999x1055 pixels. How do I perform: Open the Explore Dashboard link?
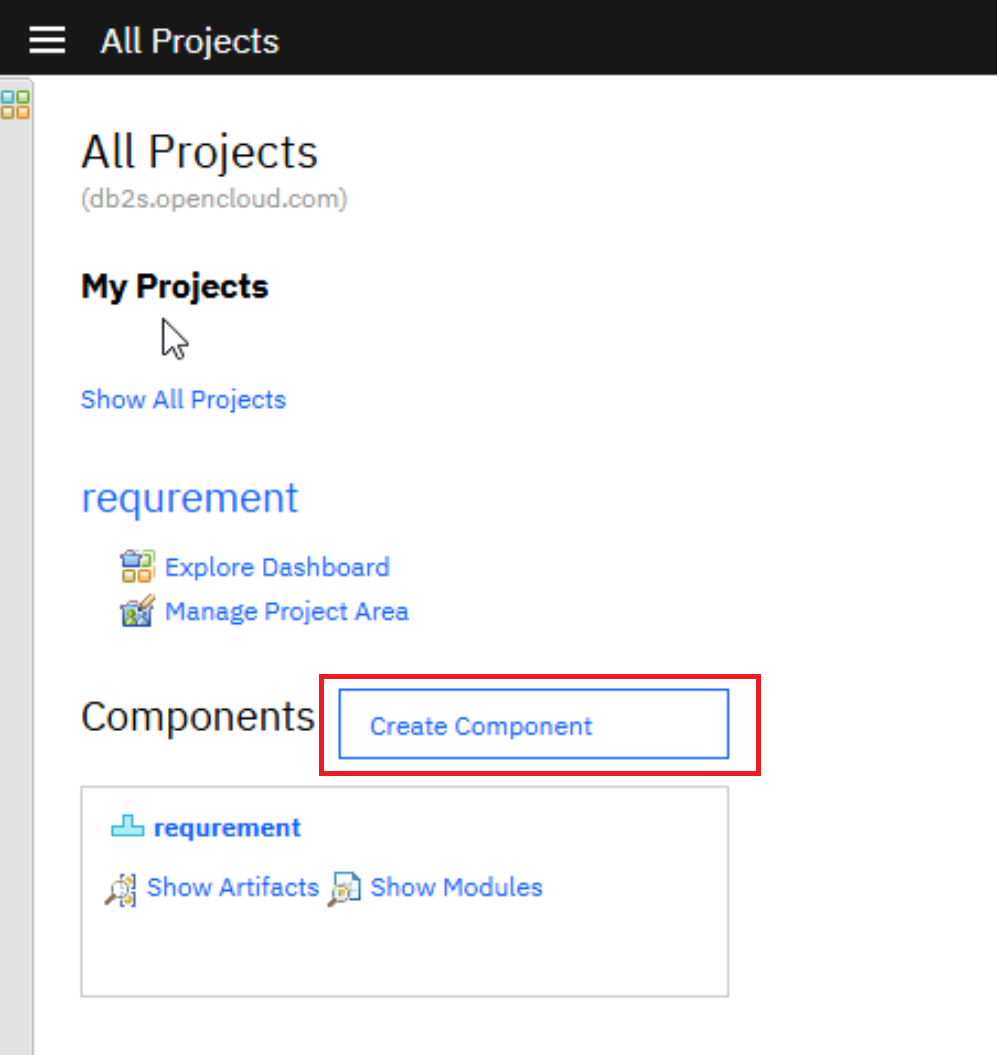(x=277, y=567)
